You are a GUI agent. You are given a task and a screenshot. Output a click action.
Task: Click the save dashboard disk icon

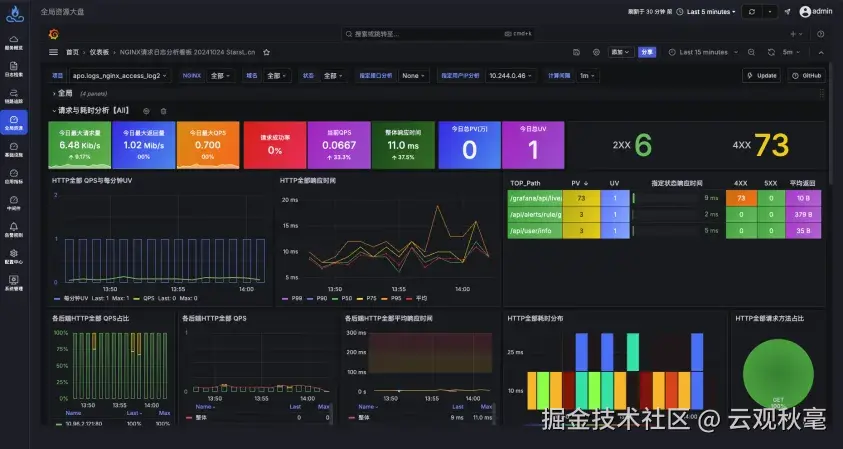[576, 52]
